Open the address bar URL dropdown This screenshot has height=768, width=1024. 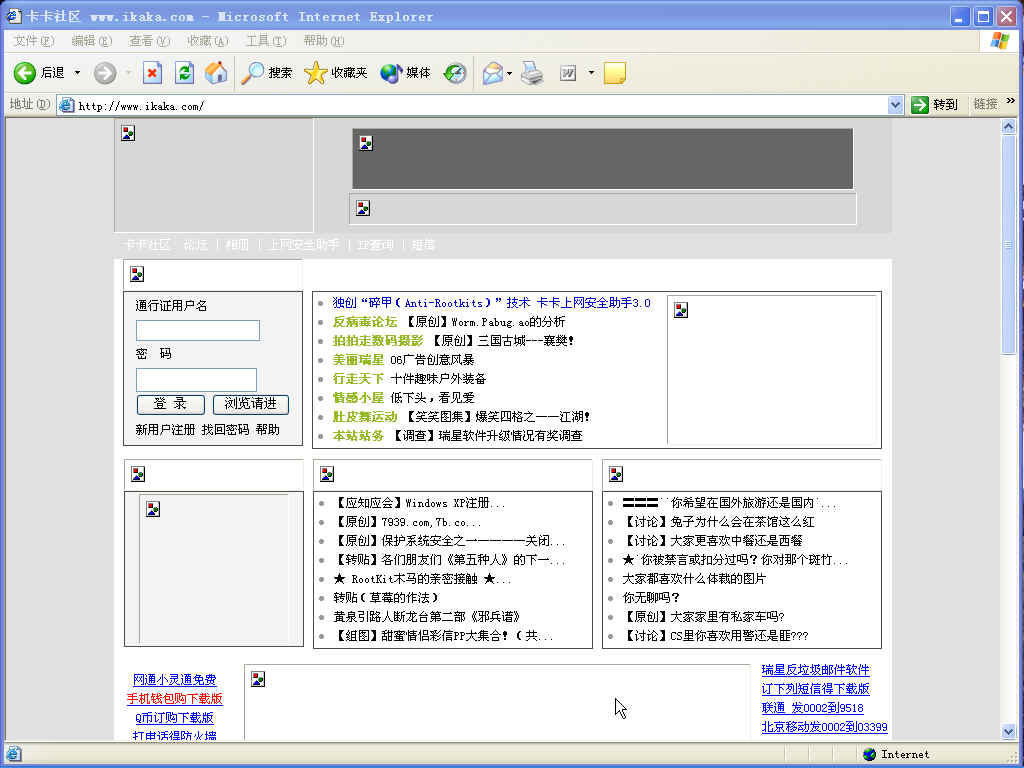tap(895, 105)
